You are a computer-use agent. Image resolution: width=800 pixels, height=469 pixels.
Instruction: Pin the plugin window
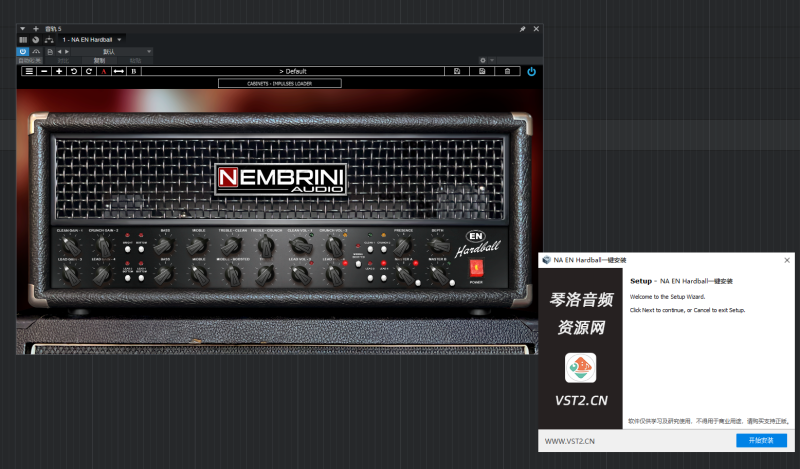pyautogui.click(x=522, y=29)
